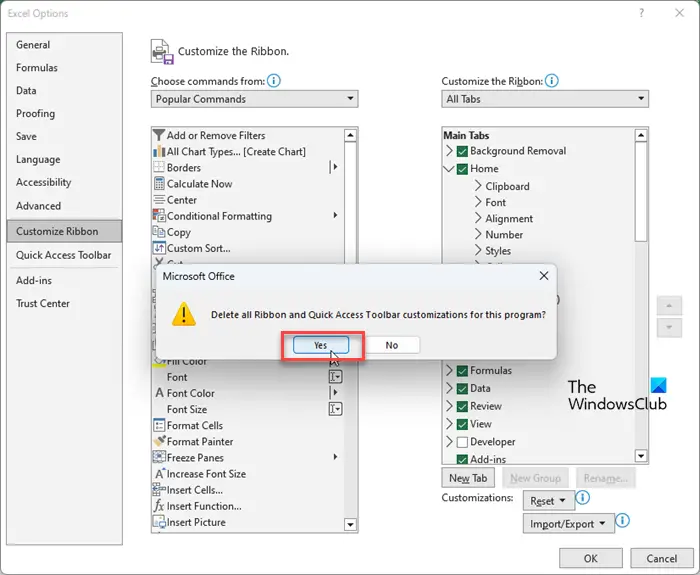
Task: Uncheck the Background Removal tab checkbox
Action: [462, 151]
